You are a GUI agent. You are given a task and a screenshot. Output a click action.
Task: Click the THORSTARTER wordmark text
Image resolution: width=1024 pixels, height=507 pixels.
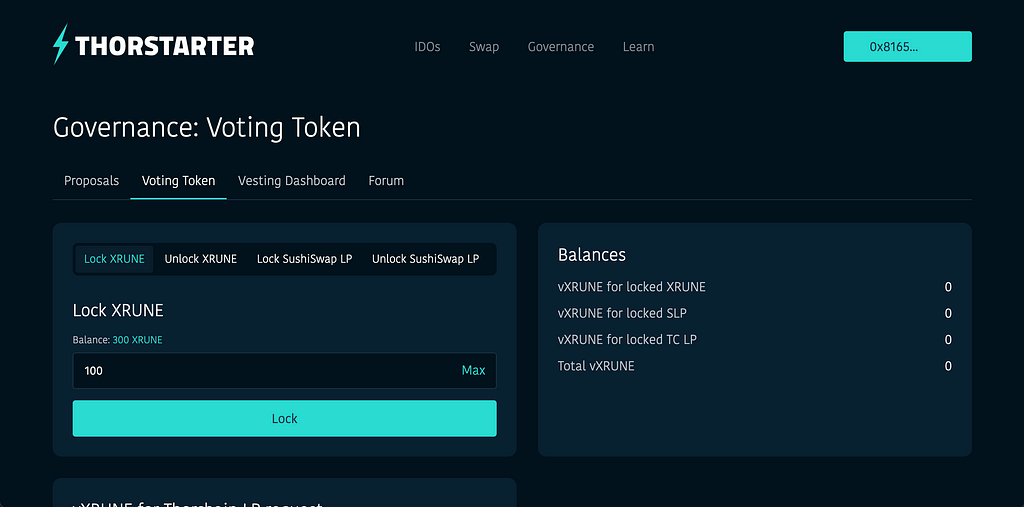pos(165,46)
